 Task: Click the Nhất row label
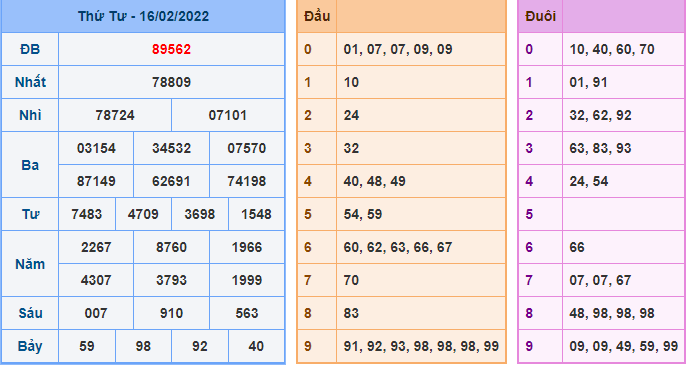click(x=30, y=82)
